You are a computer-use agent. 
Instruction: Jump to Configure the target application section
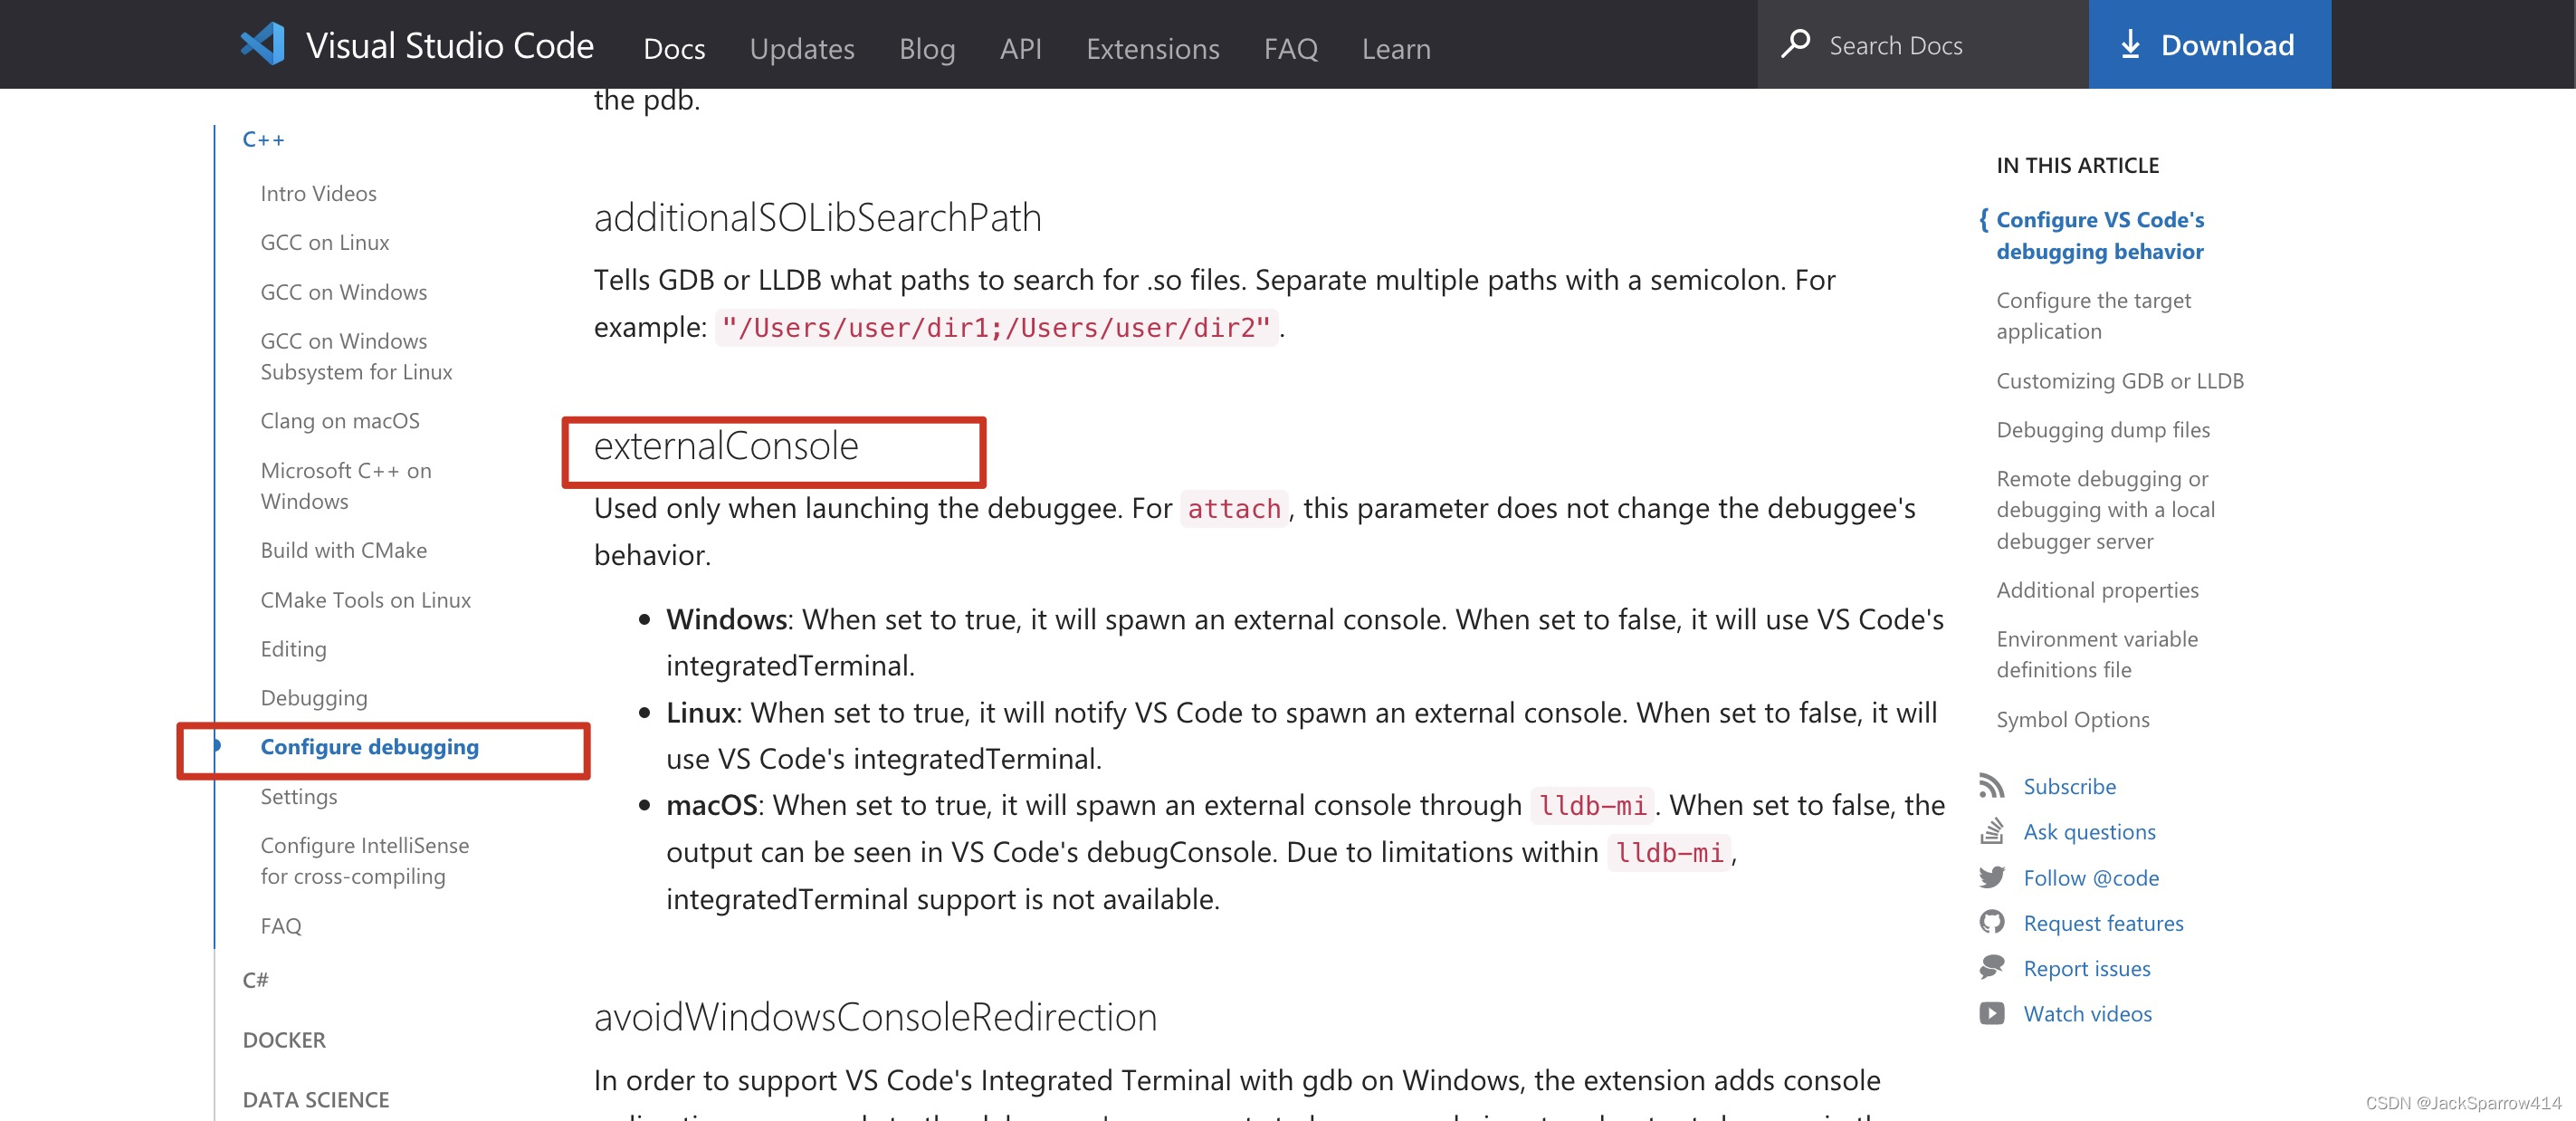2093,315
